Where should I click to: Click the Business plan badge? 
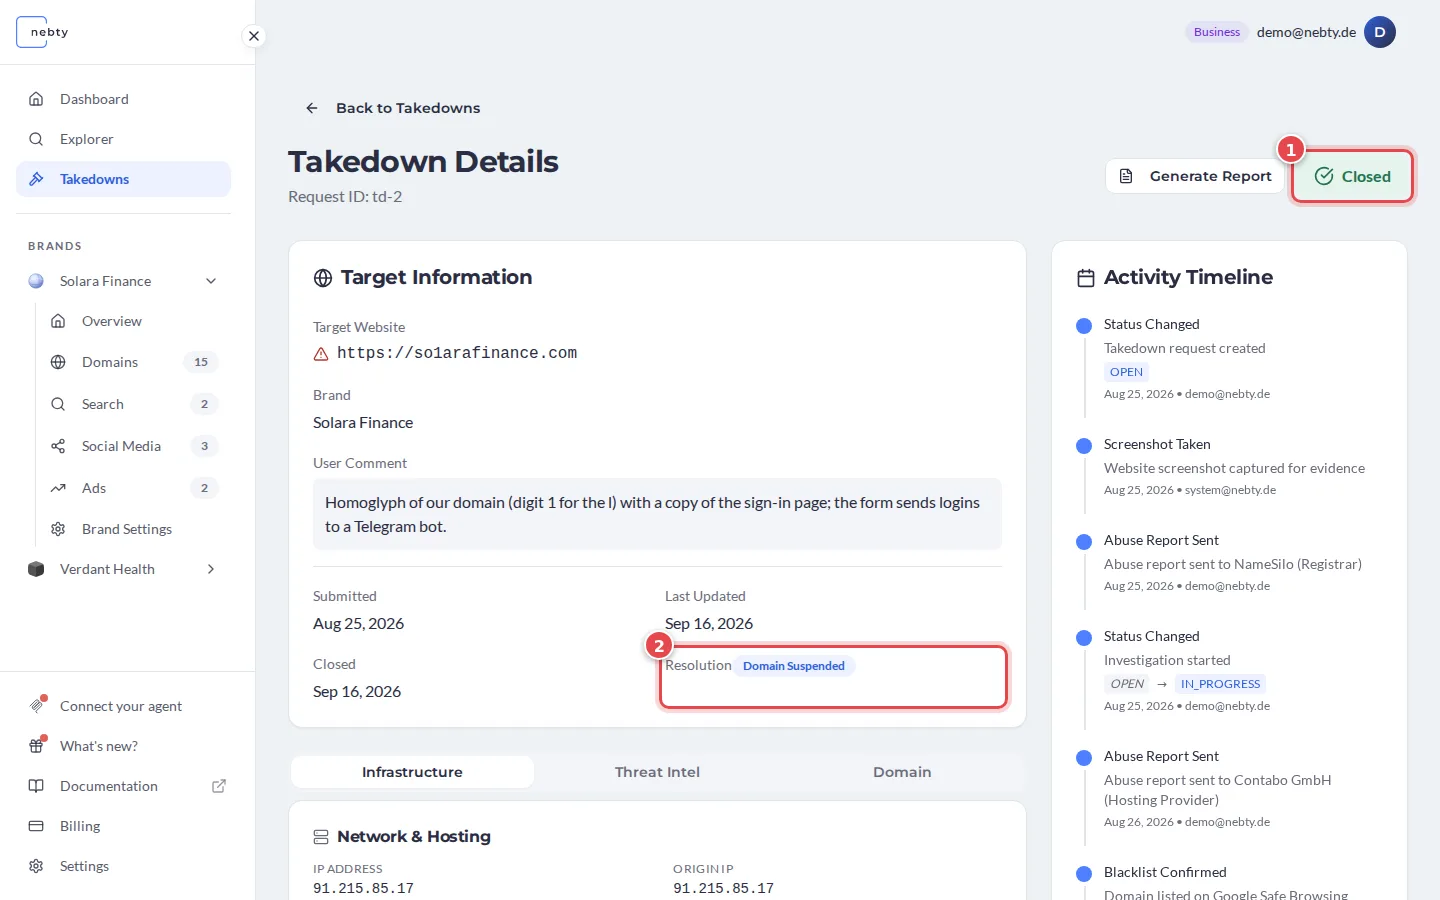point(1217,32)
